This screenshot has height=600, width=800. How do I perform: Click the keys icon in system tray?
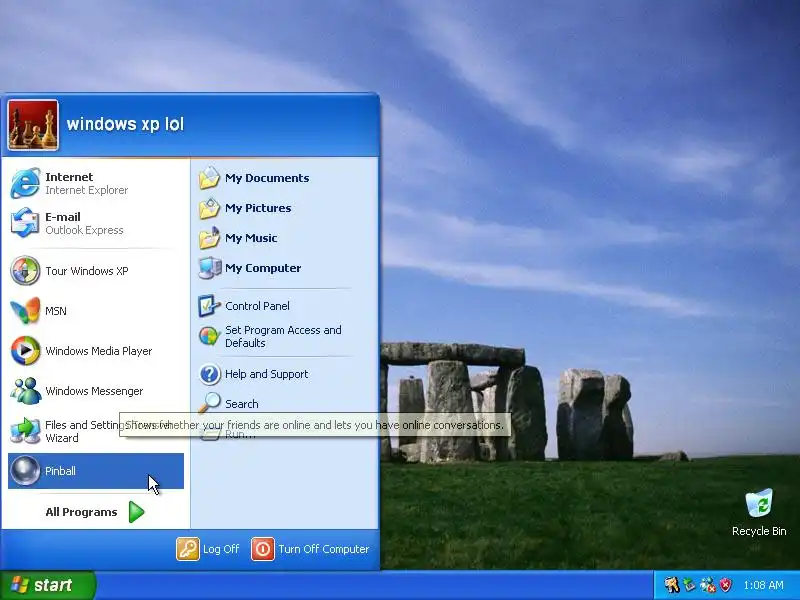coord(671,585)
